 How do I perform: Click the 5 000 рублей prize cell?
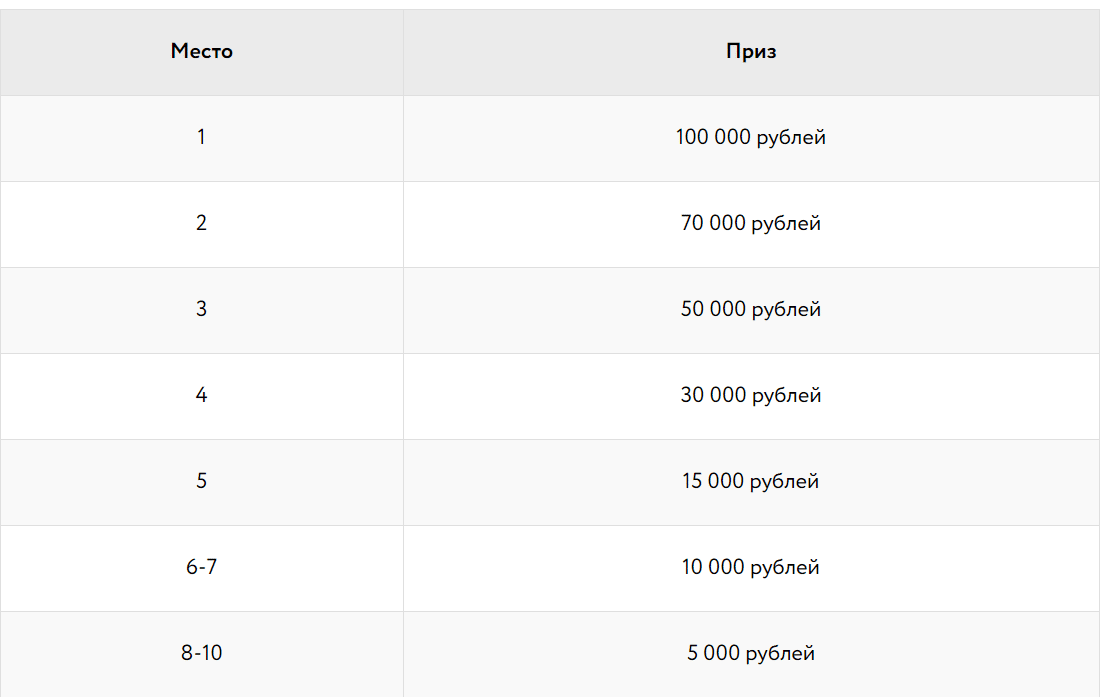[751, 654]
